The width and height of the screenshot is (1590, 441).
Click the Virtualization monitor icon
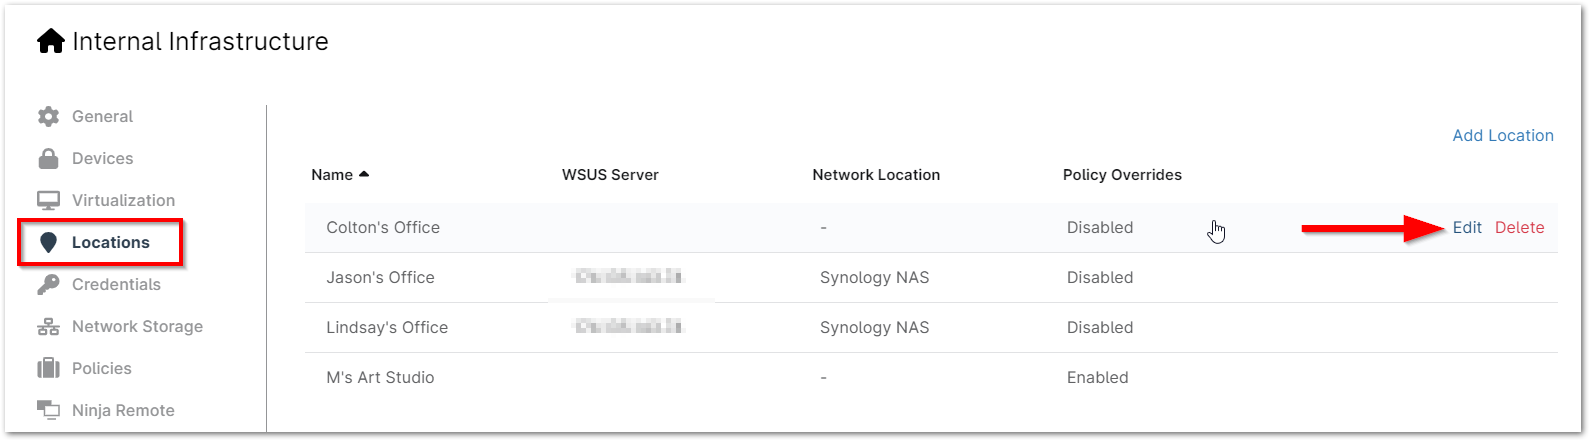click(48, 201)
